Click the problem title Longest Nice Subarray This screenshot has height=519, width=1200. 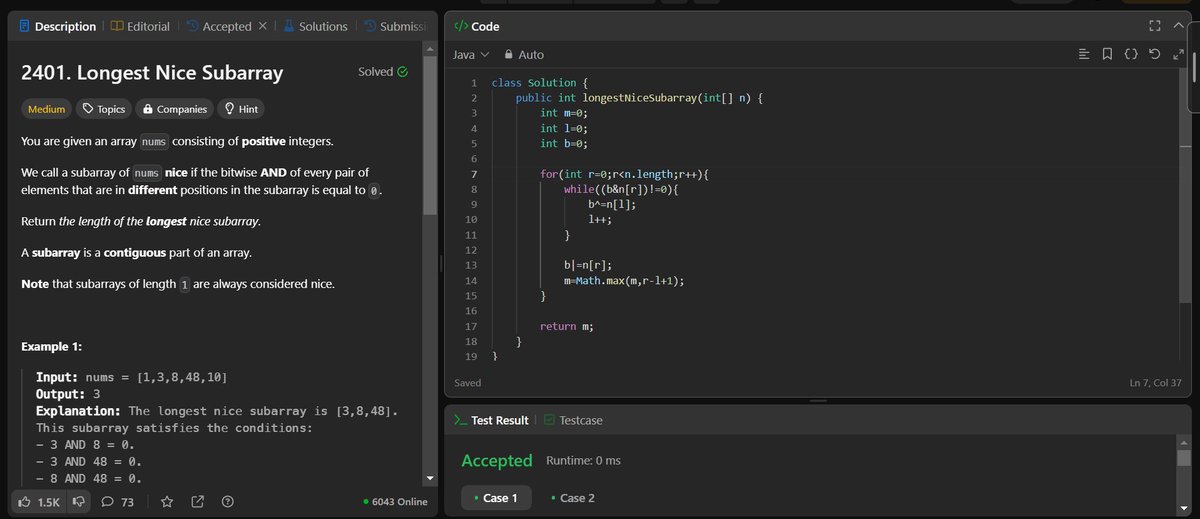pos(152,73)
